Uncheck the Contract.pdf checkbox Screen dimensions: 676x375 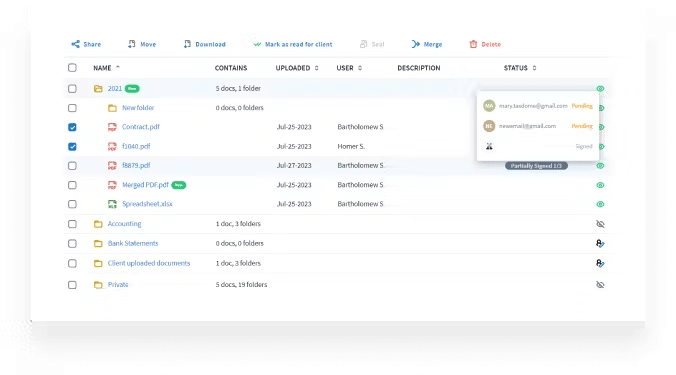[x=72, y=127]
